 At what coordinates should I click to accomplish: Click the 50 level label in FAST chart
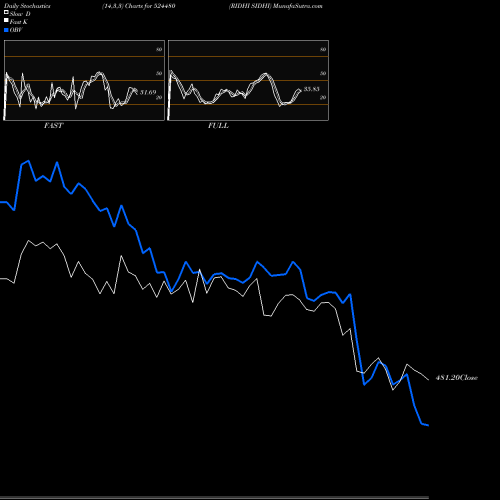159,73
